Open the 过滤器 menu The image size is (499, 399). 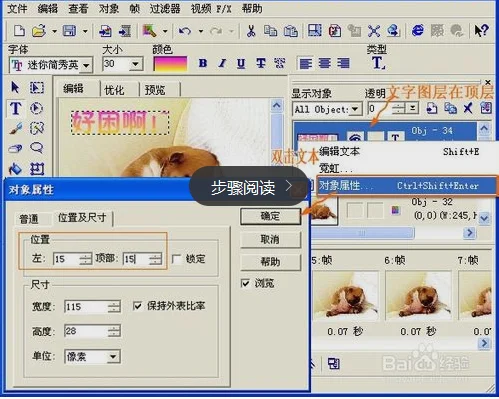click(165, 8)
